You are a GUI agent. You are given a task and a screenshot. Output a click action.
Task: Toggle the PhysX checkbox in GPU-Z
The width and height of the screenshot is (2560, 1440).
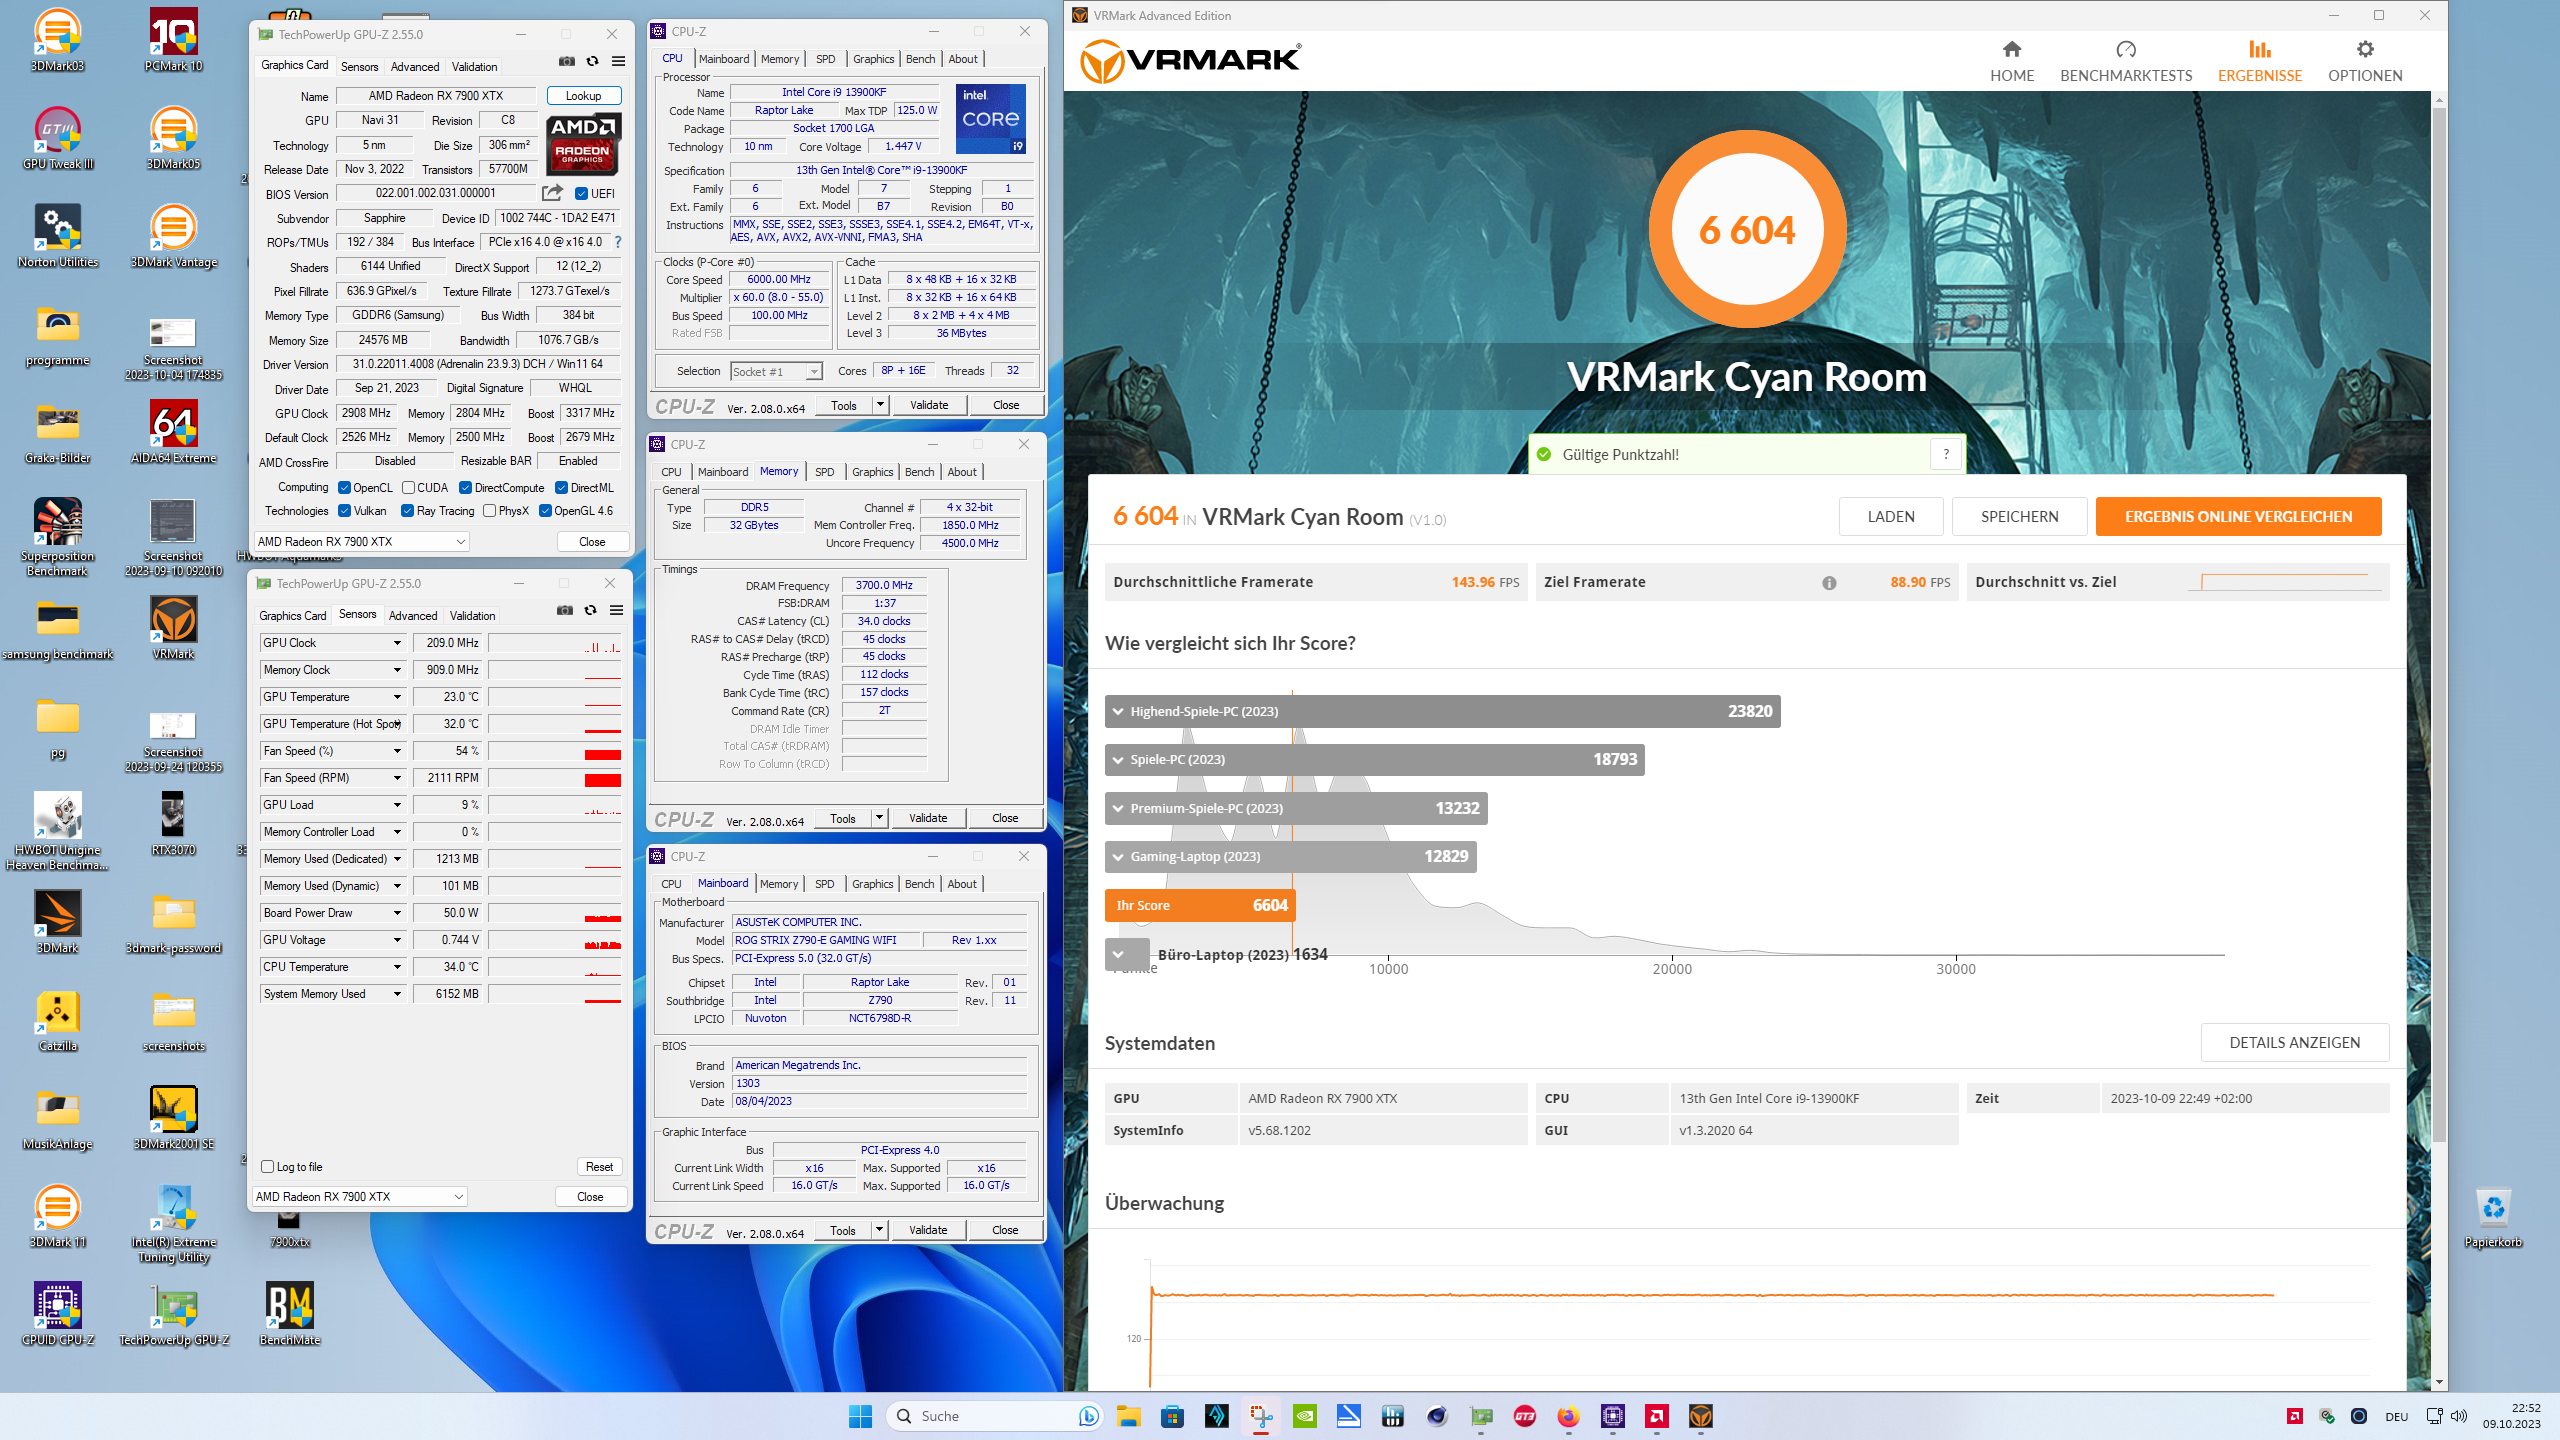click(x=489, y=511)
